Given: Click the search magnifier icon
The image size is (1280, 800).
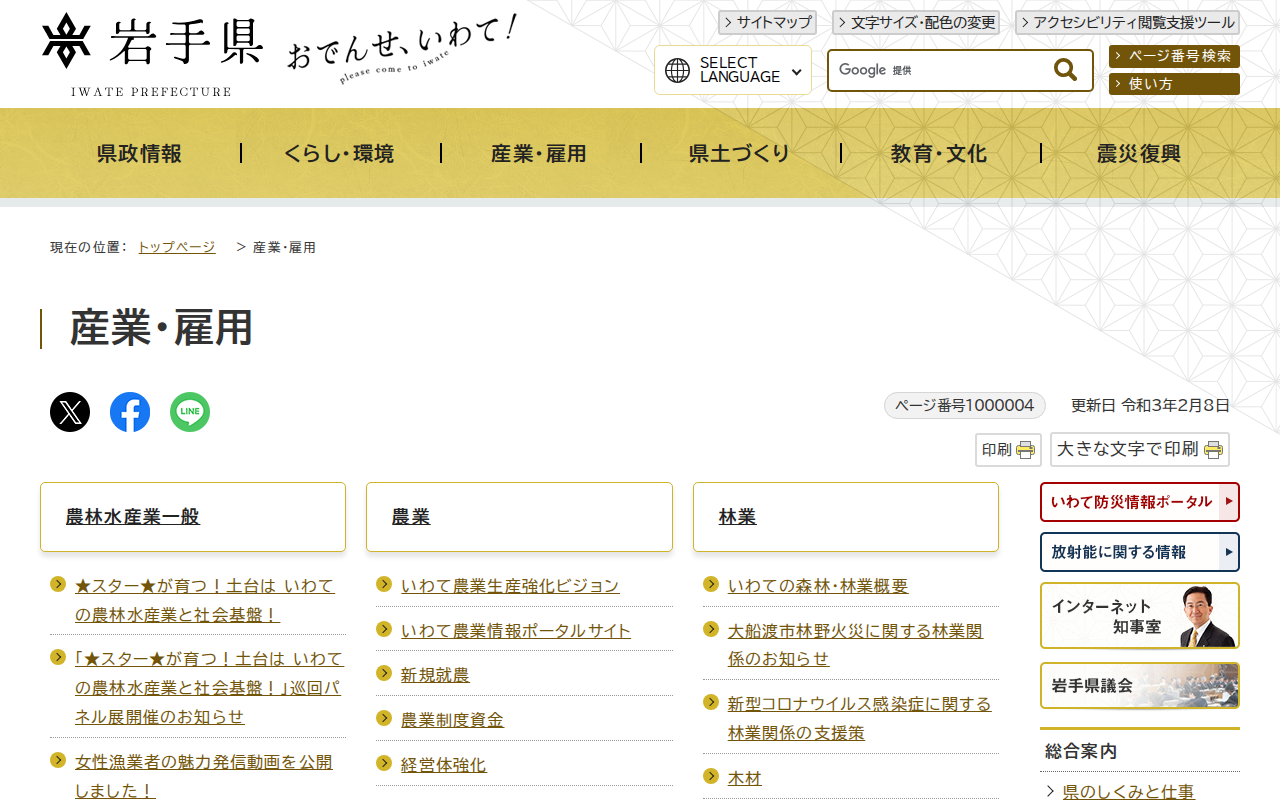Looking at the screenshot, I should (x=1065, y=70).
